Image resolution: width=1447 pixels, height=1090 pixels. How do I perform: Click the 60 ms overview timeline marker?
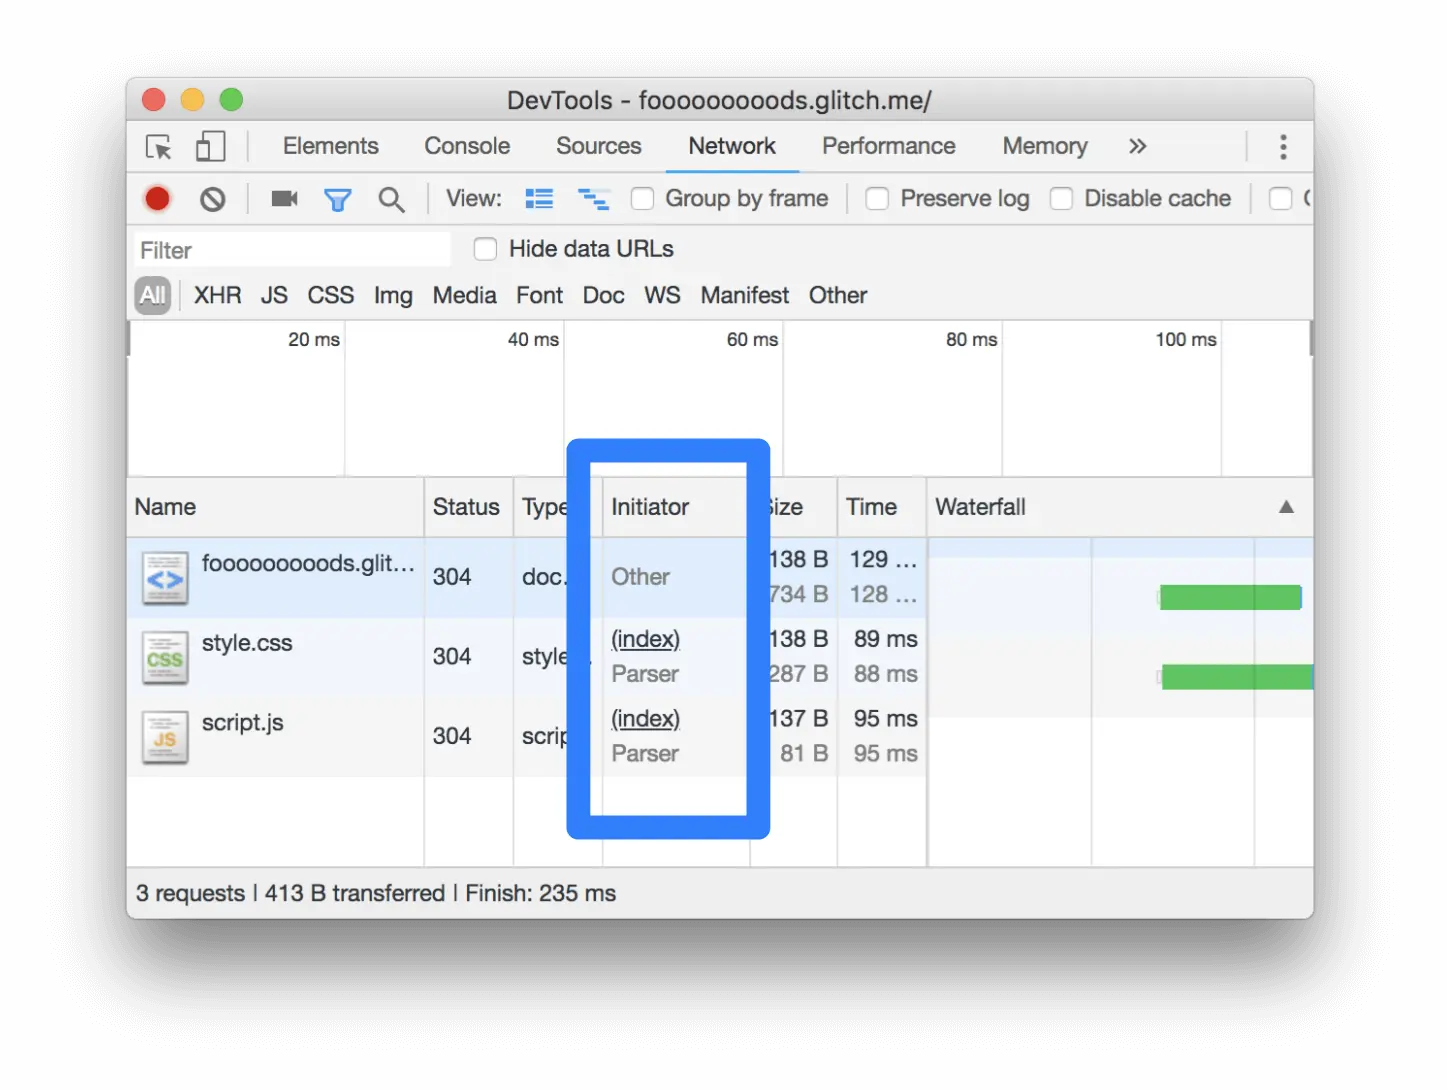click(752, 340)
